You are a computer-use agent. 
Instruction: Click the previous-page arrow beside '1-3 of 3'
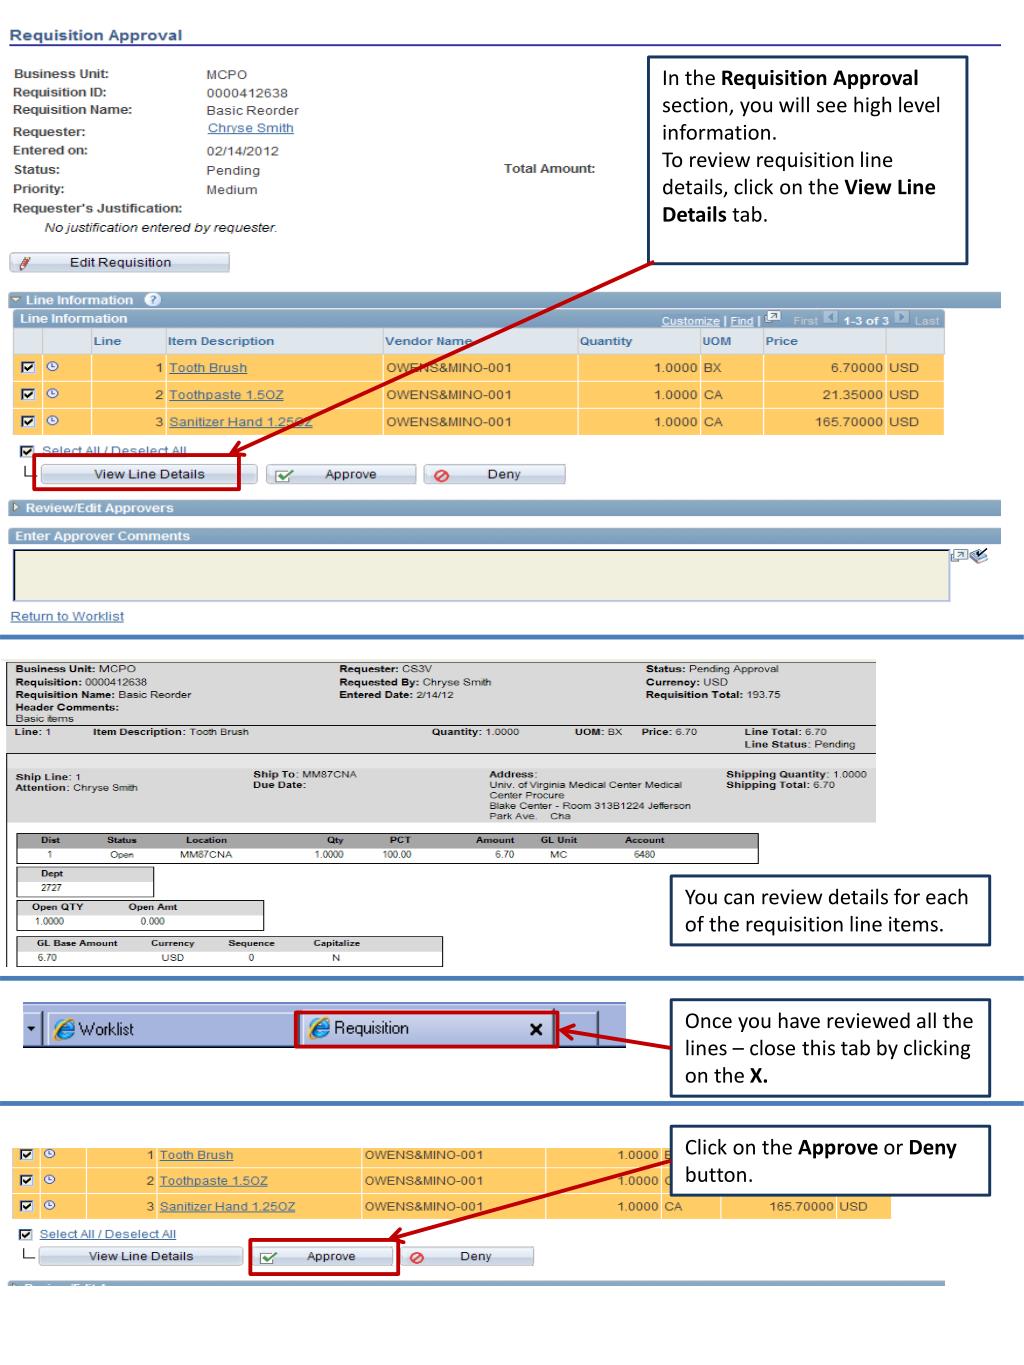pos(829,319)
